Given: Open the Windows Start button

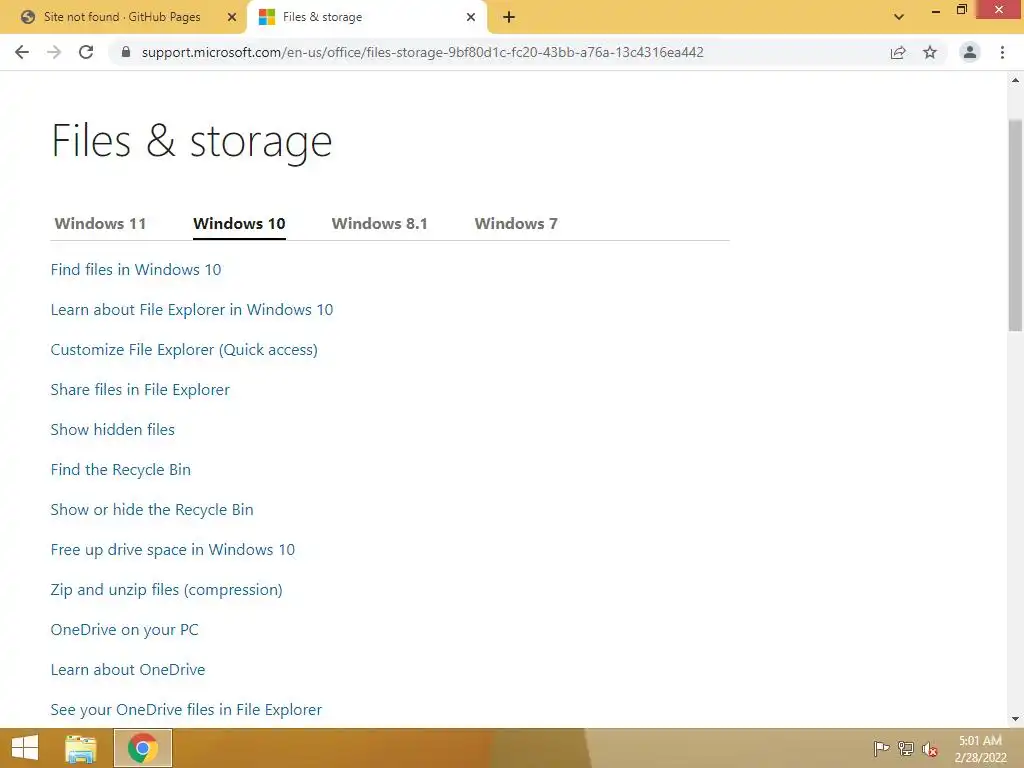Looking at the screenshot, I should point(25,748).
